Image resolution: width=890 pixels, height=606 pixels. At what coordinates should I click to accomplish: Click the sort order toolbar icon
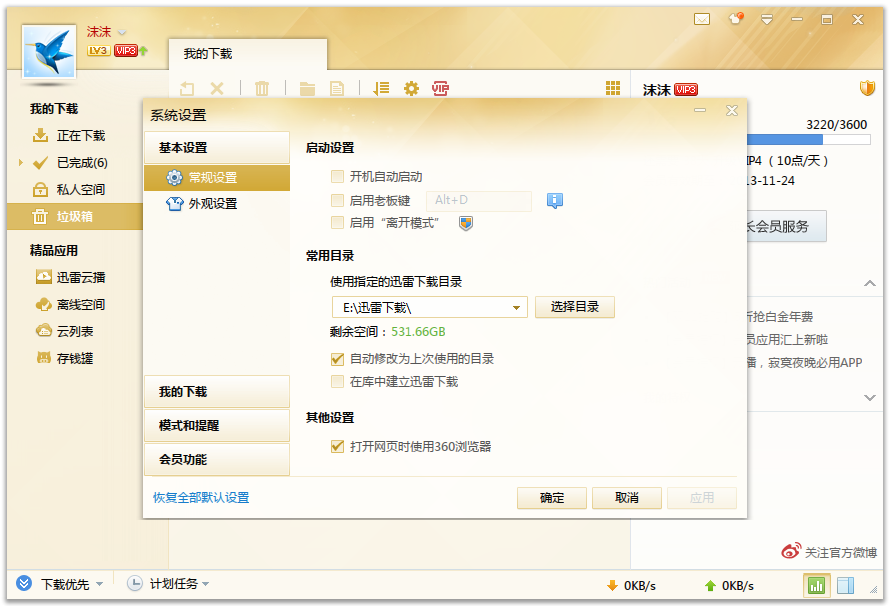click(381, 89)
